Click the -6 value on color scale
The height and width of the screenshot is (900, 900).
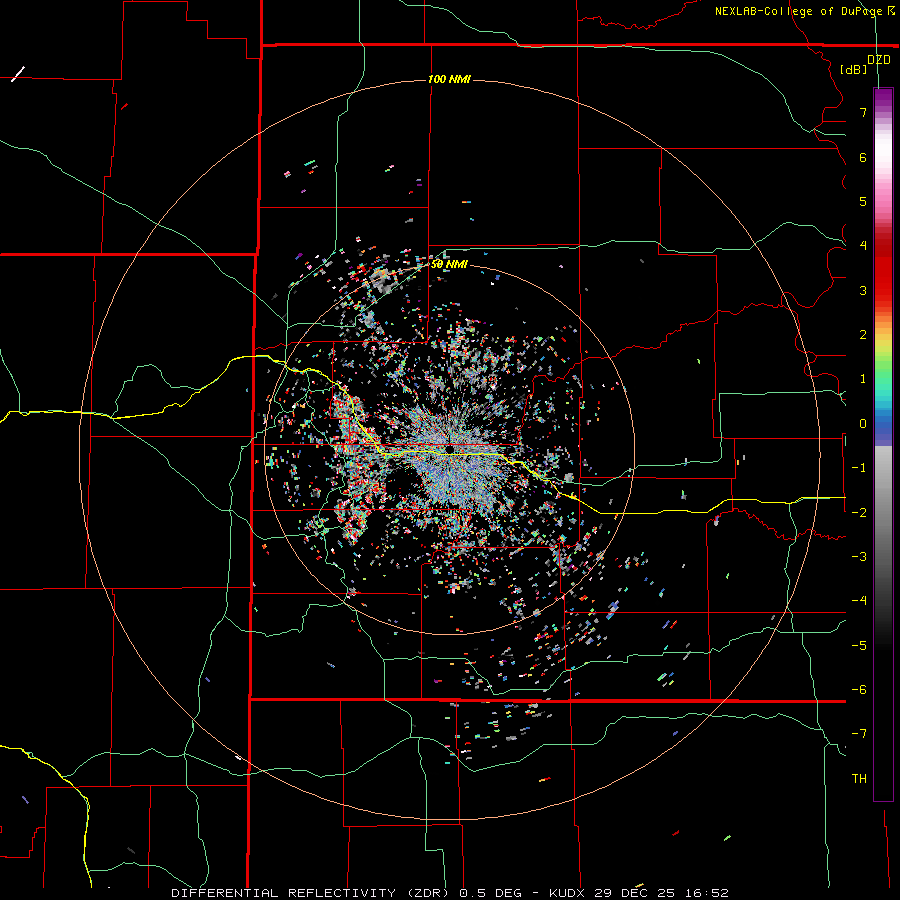859,690
